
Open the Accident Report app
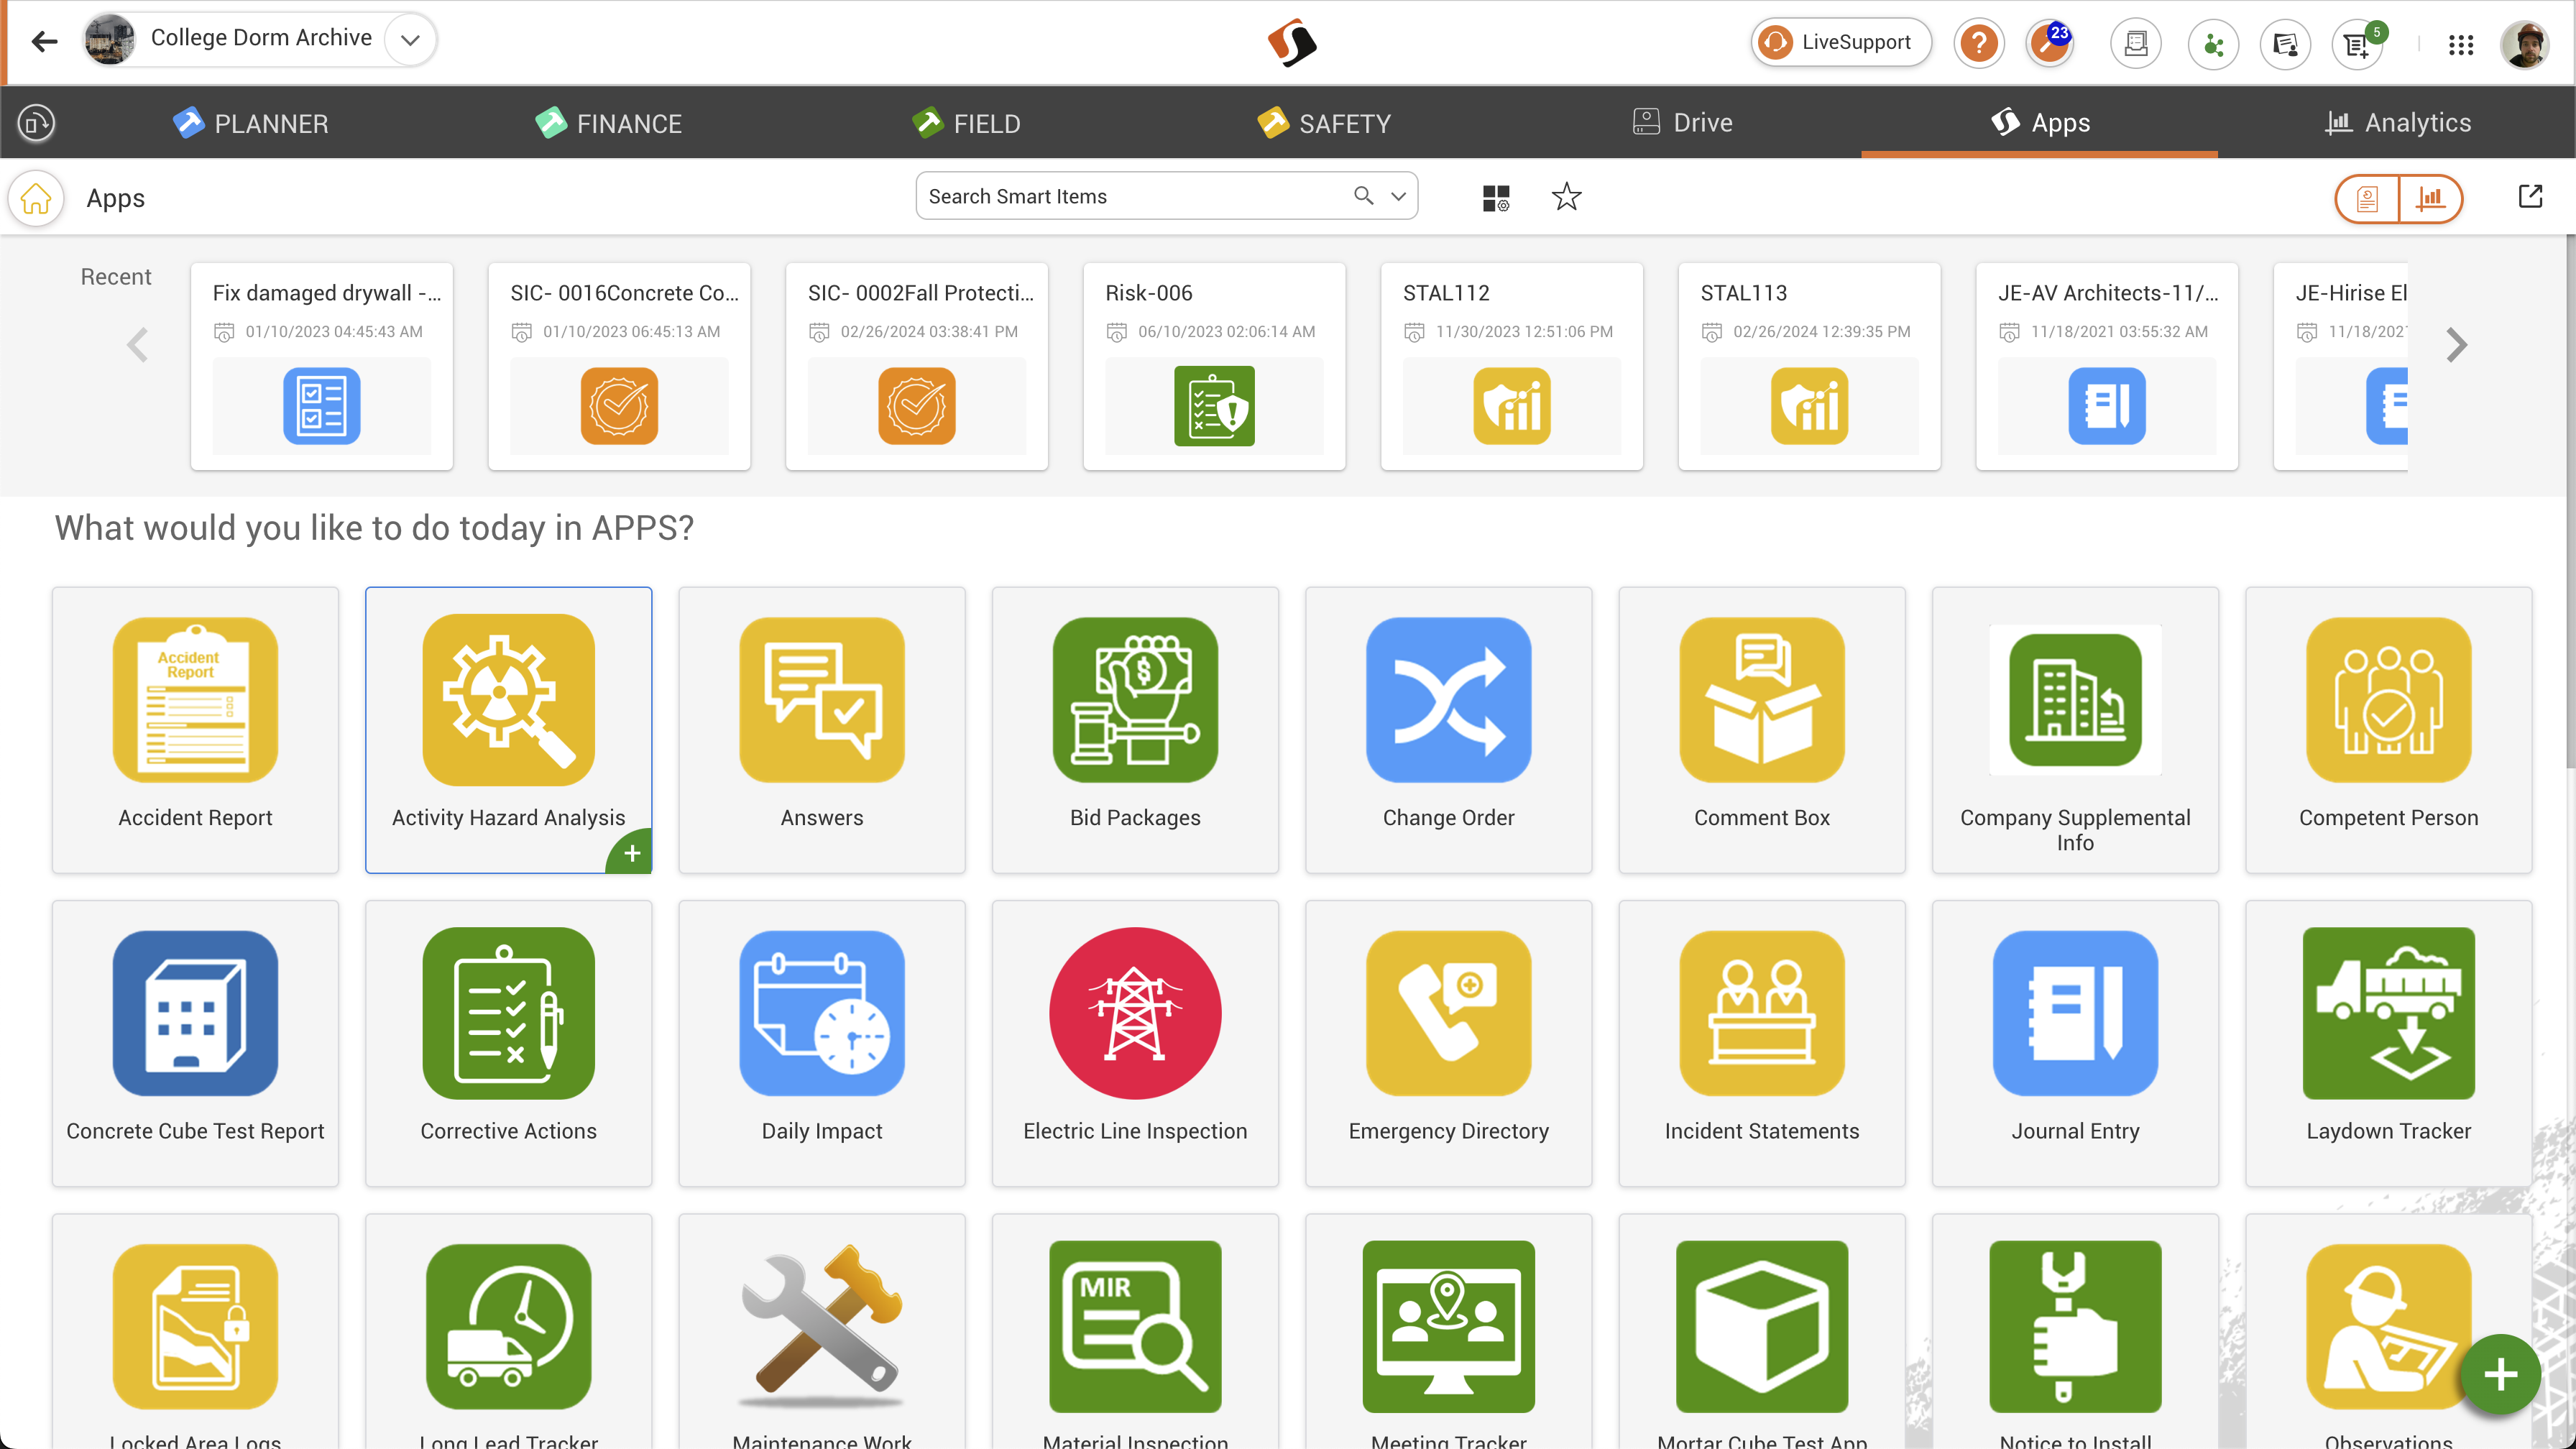tap(195, 729)
